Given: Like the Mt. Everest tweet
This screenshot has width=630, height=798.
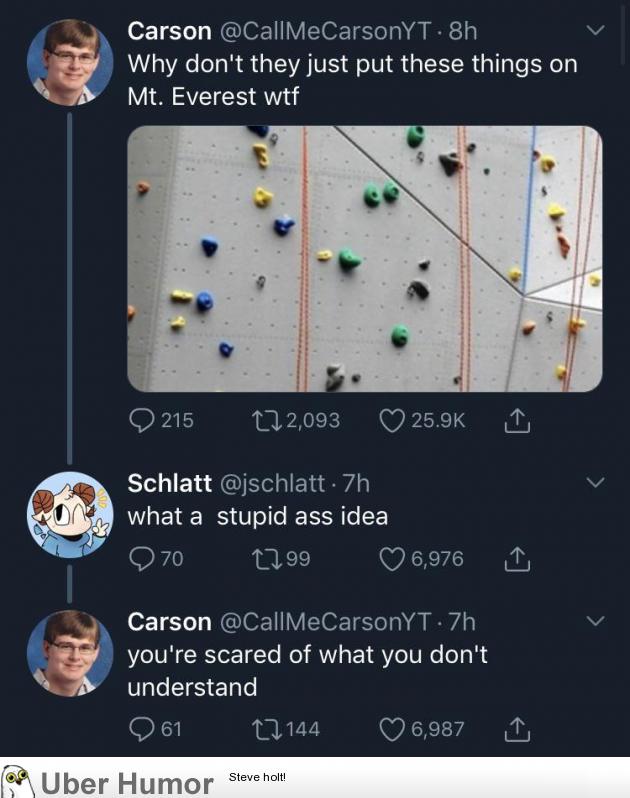Looking at the screenshot, I should click(x=394, y=421).
